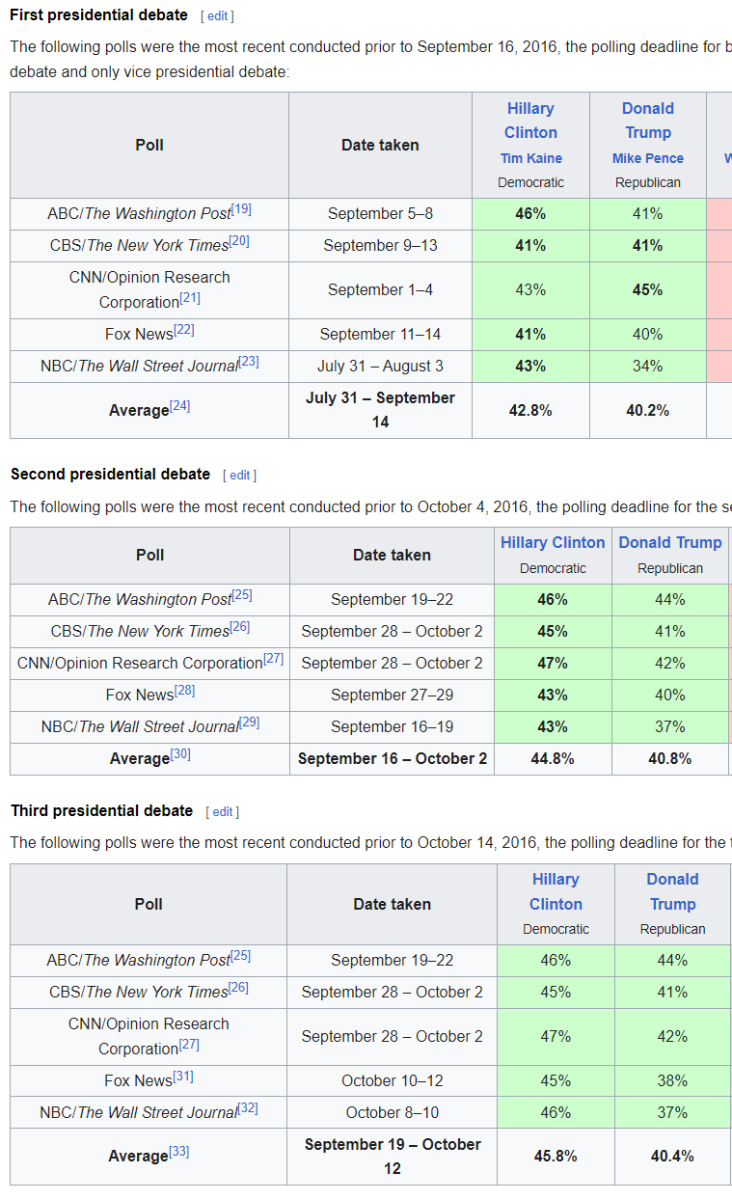Edit the Second presidential debate section

click(x=240, y=475)
